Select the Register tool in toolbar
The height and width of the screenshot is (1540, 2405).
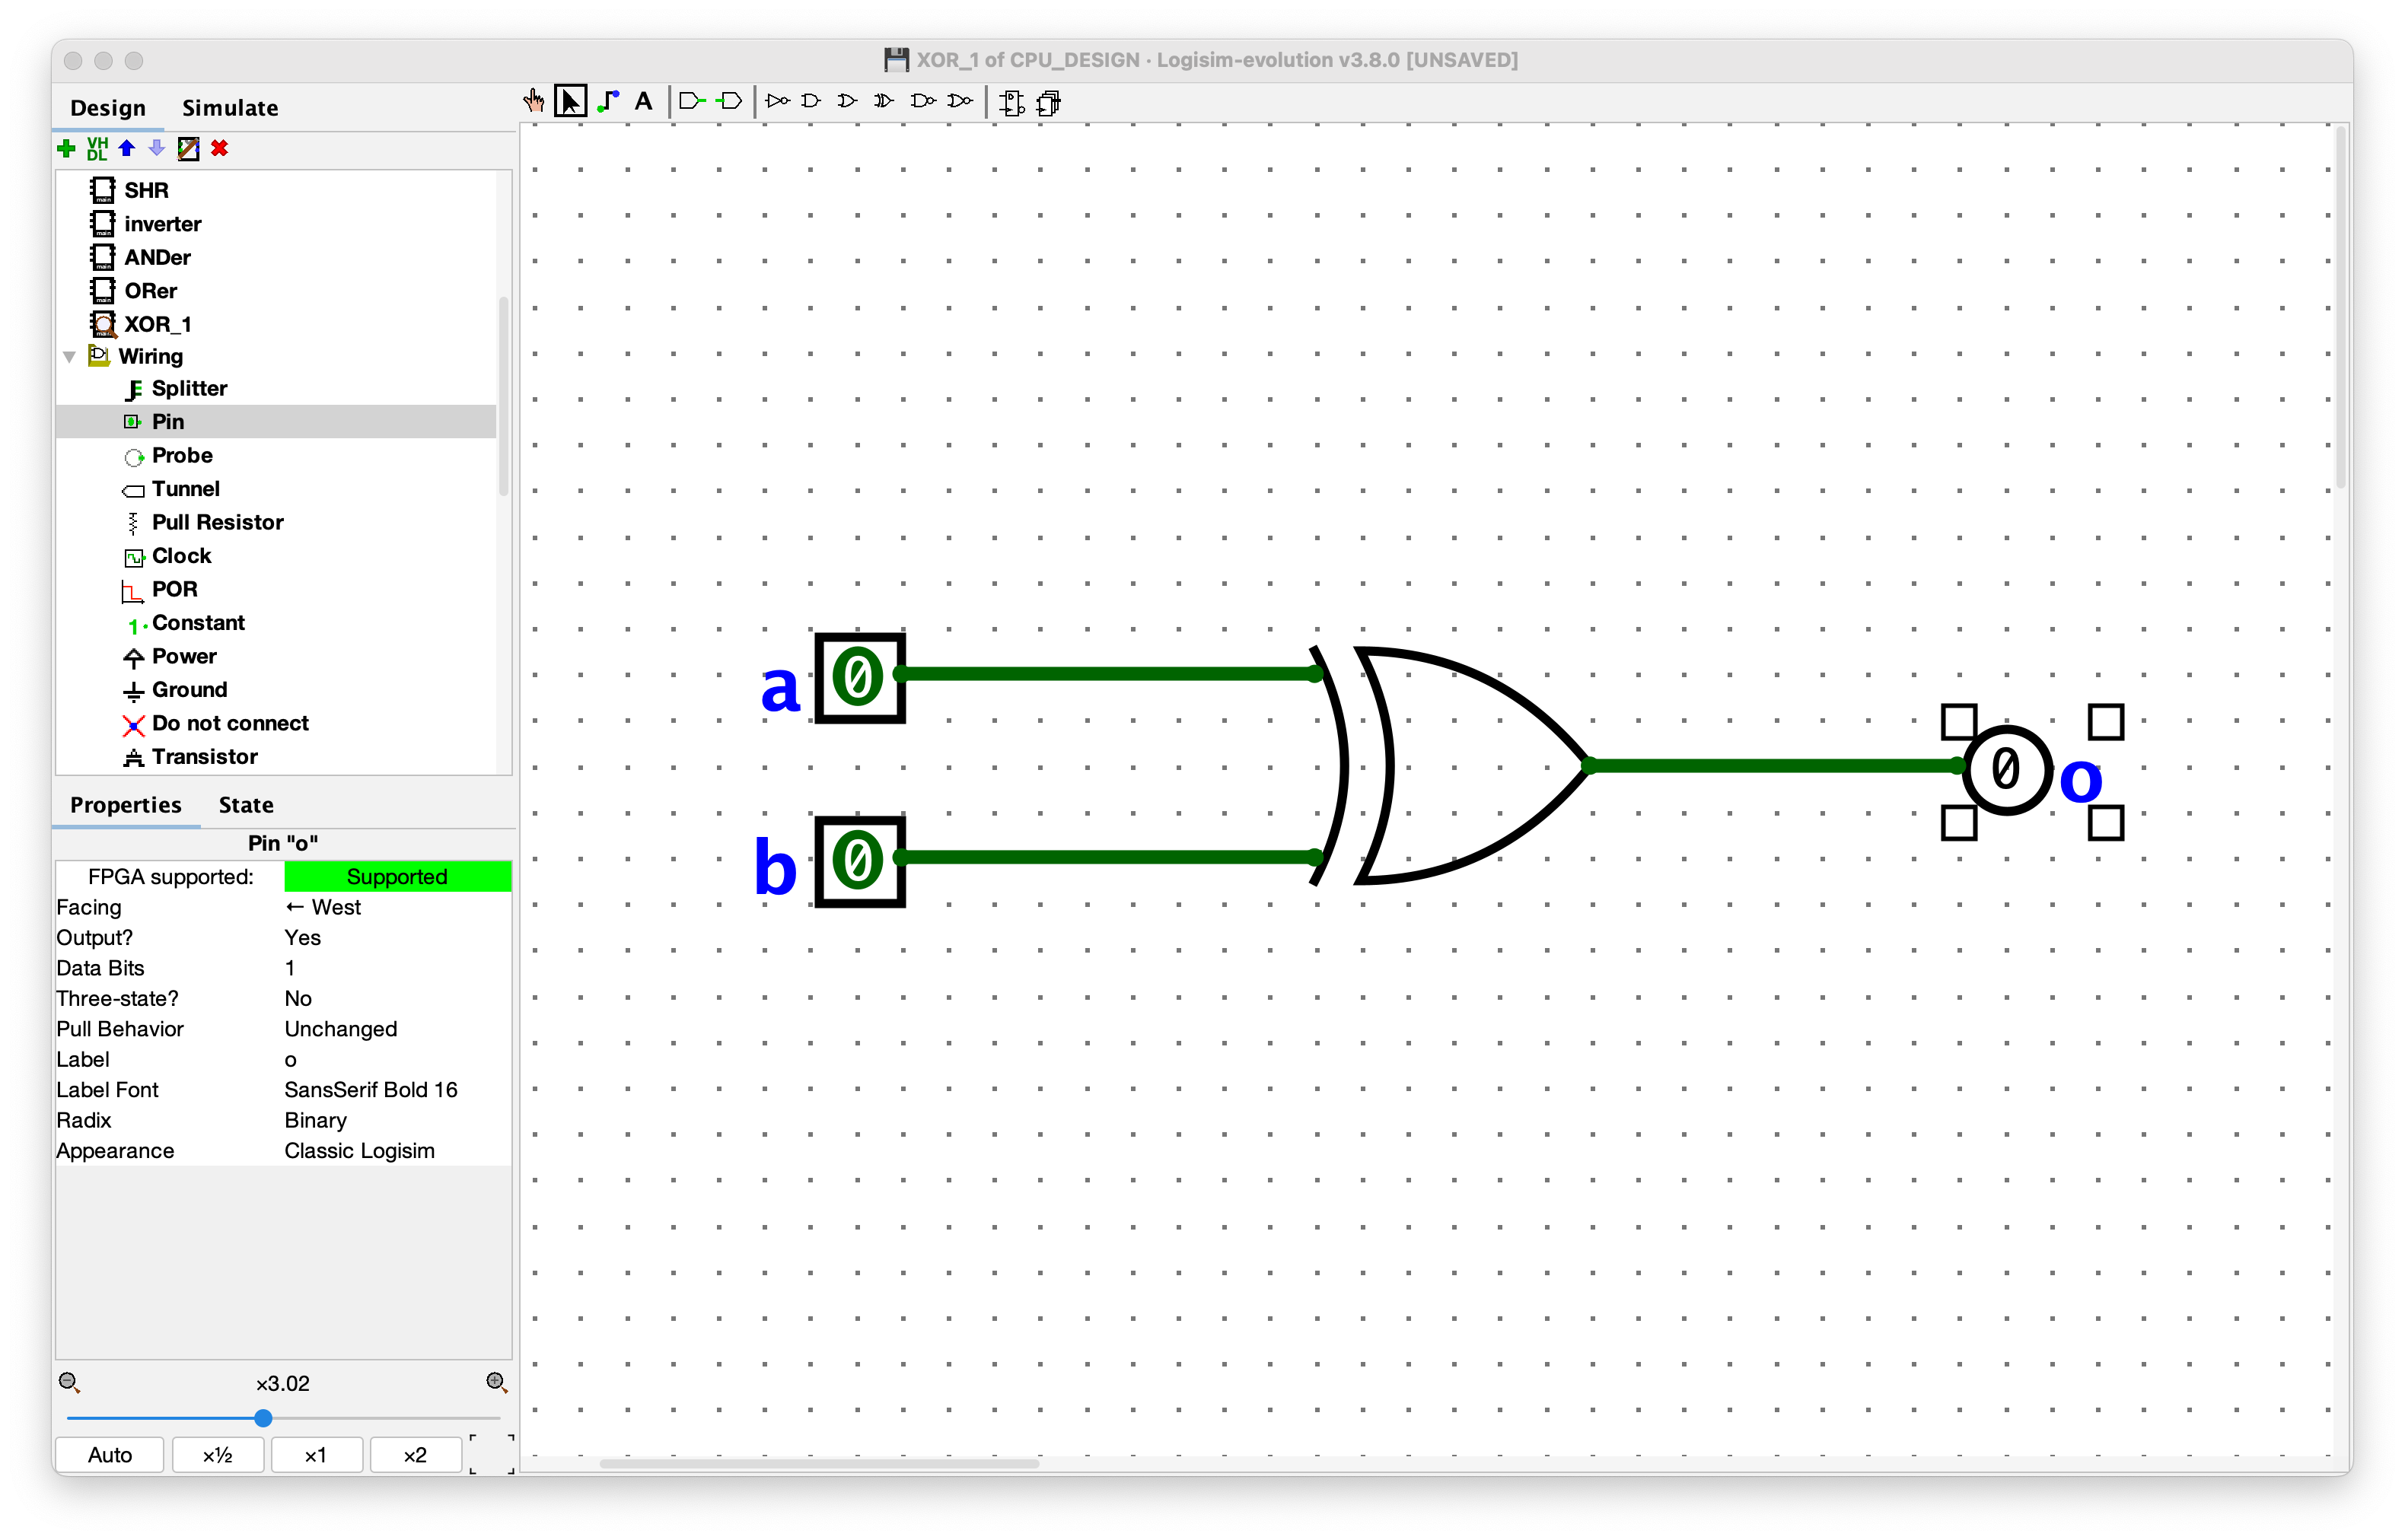coord(1048,102)
